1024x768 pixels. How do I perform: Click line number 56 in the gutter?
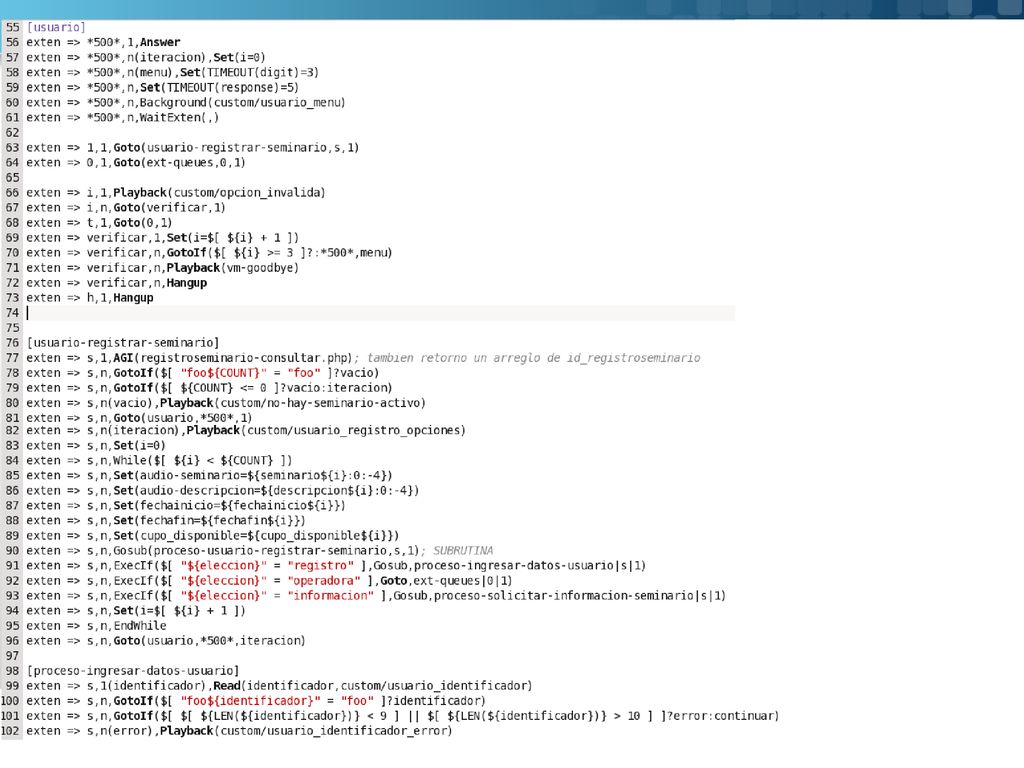(12, 42)
